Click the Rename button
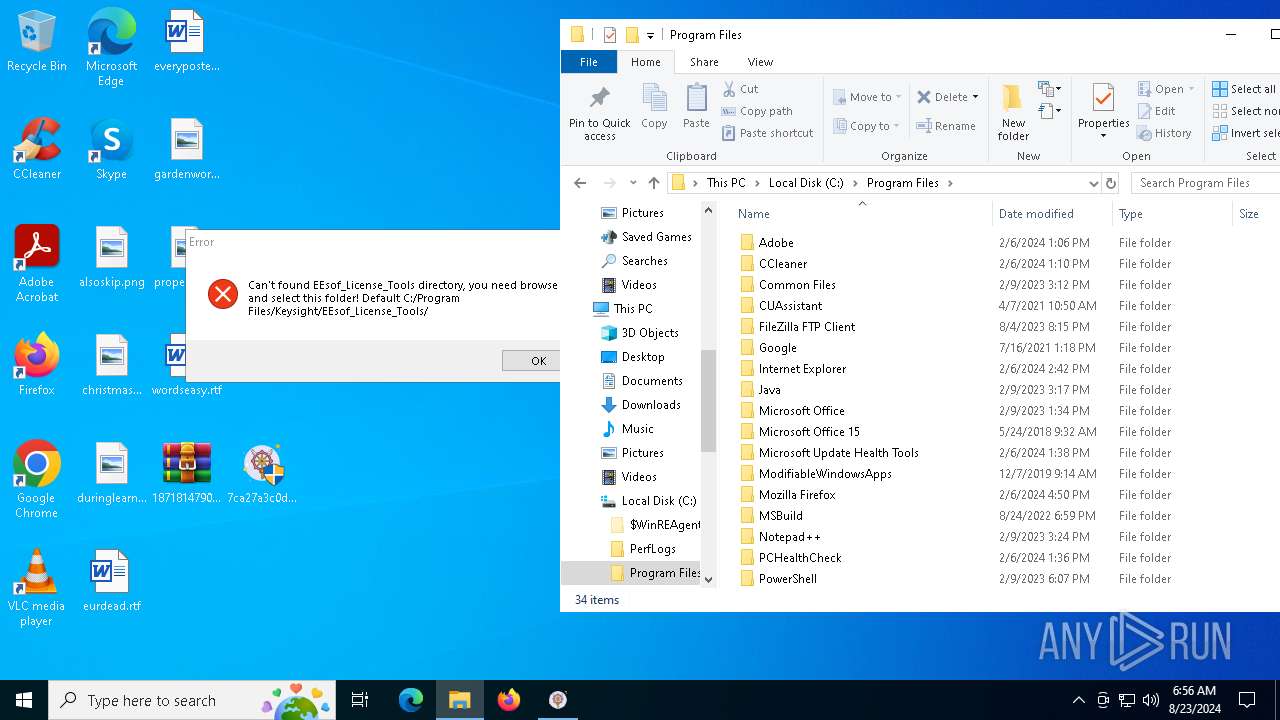Viewport: 1280px width, 720px height. click(x=946, y=126)
